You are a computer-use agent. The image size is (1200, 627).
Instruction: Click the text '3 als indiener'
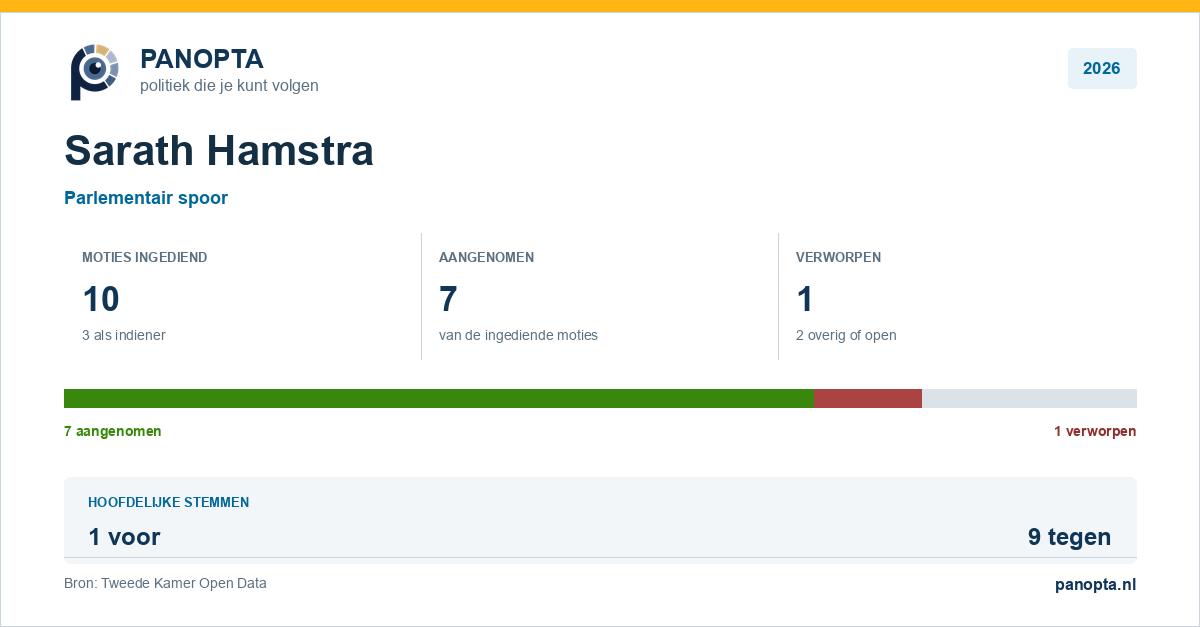[124, 335]
